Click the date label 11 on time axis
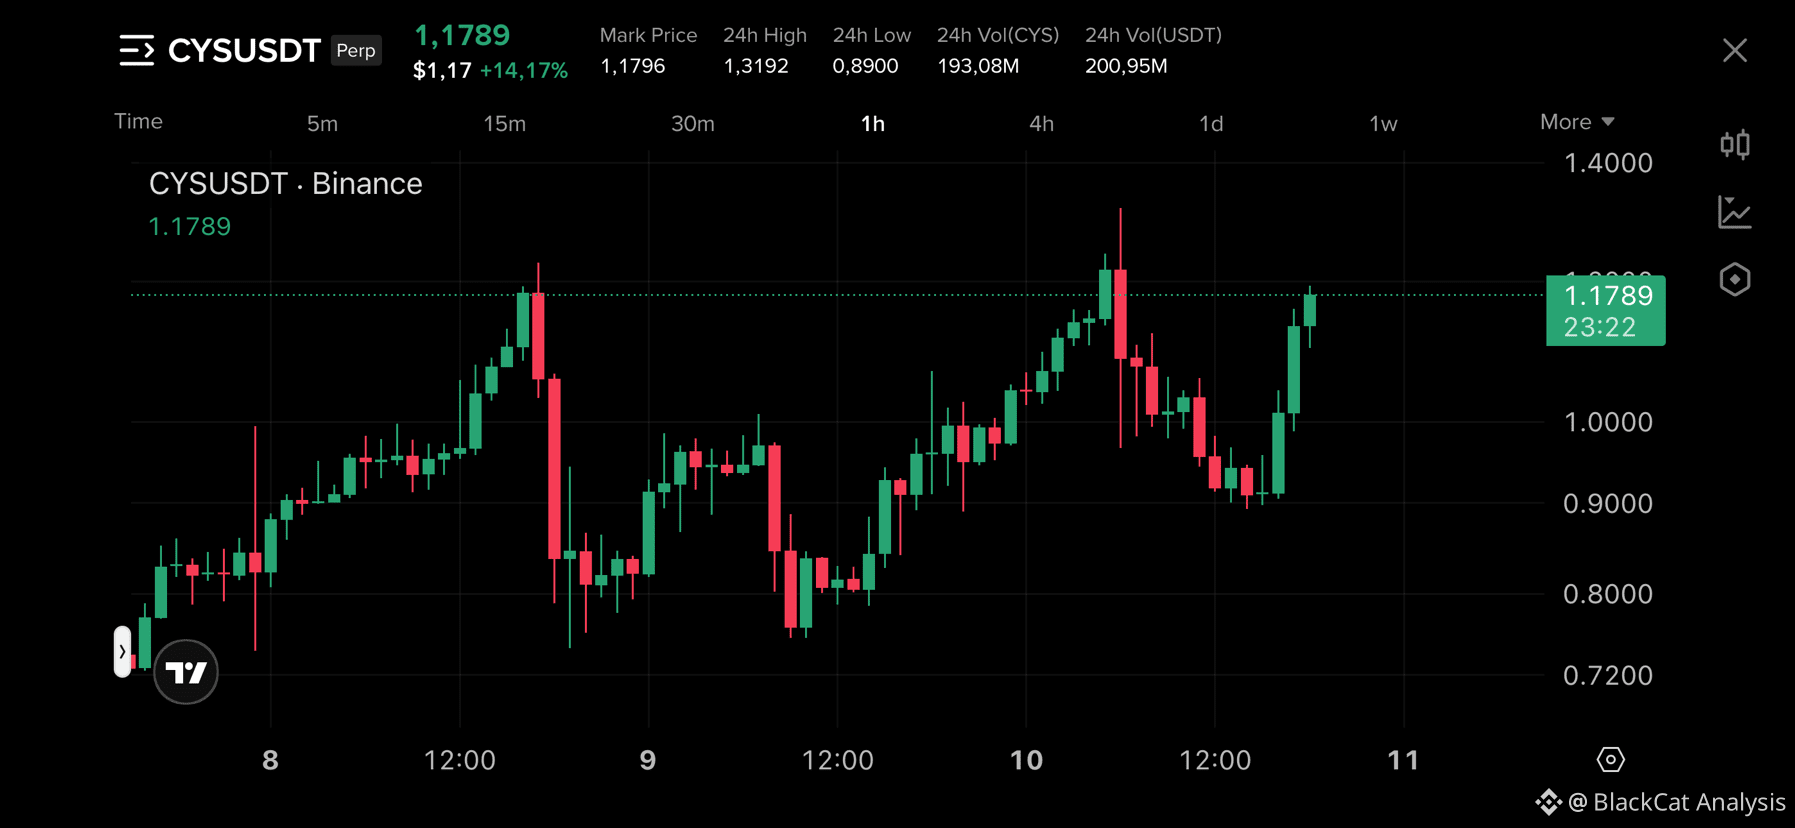The image size is (1795, 828). [1404, 761]
